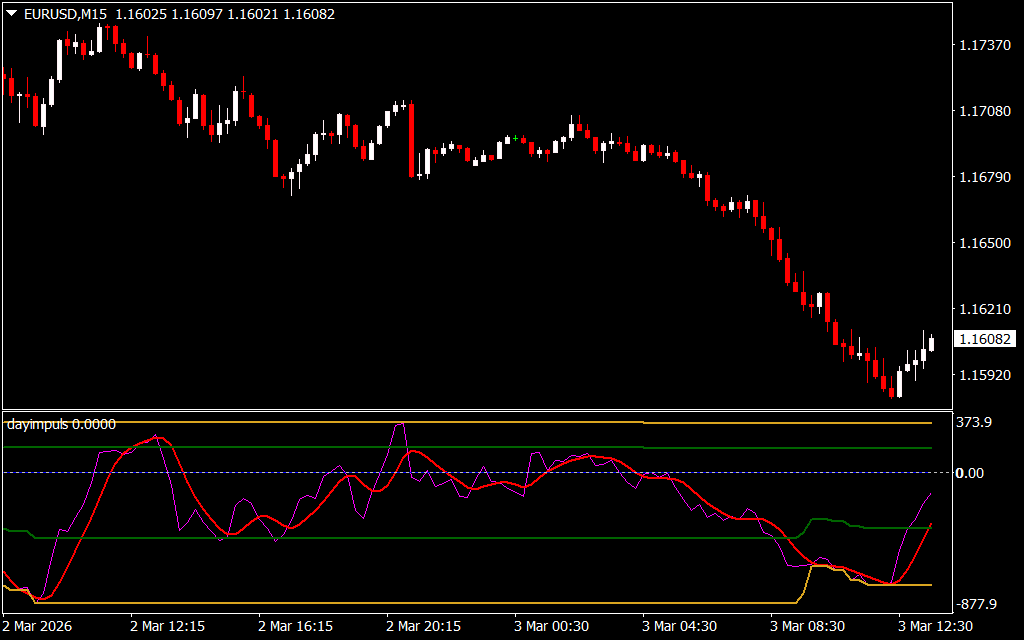Click the 1.15920 price scale label
Screen dimensions: 1024x640
point(984,376)
